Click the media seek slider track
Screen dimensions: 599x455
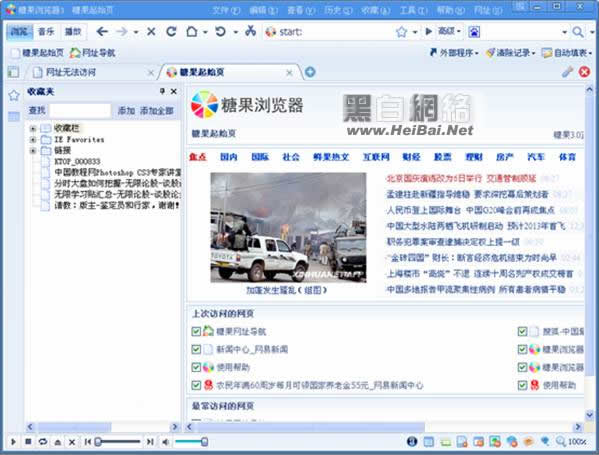pos(118,442)
